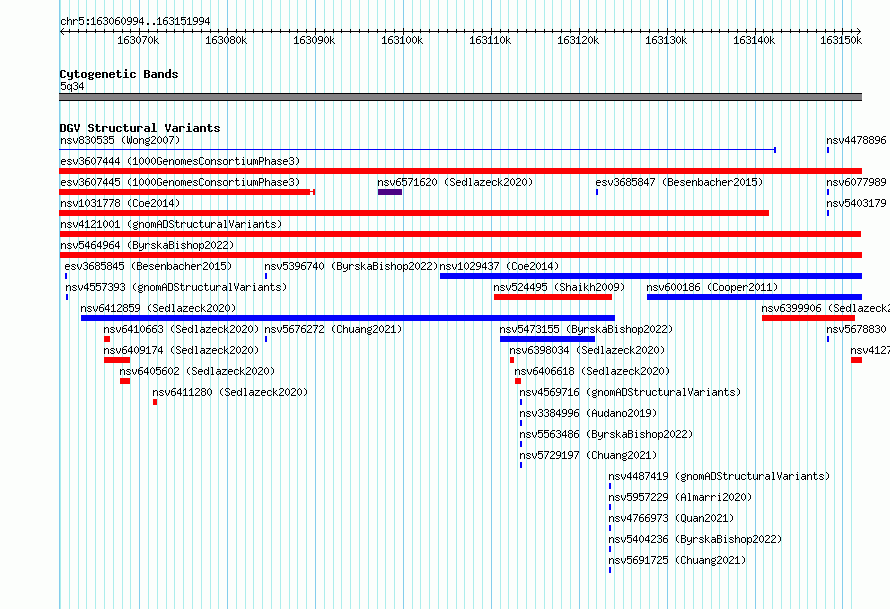Click the 163070k ruler position
Screen dimensions: 890x609
click(138, 40)
